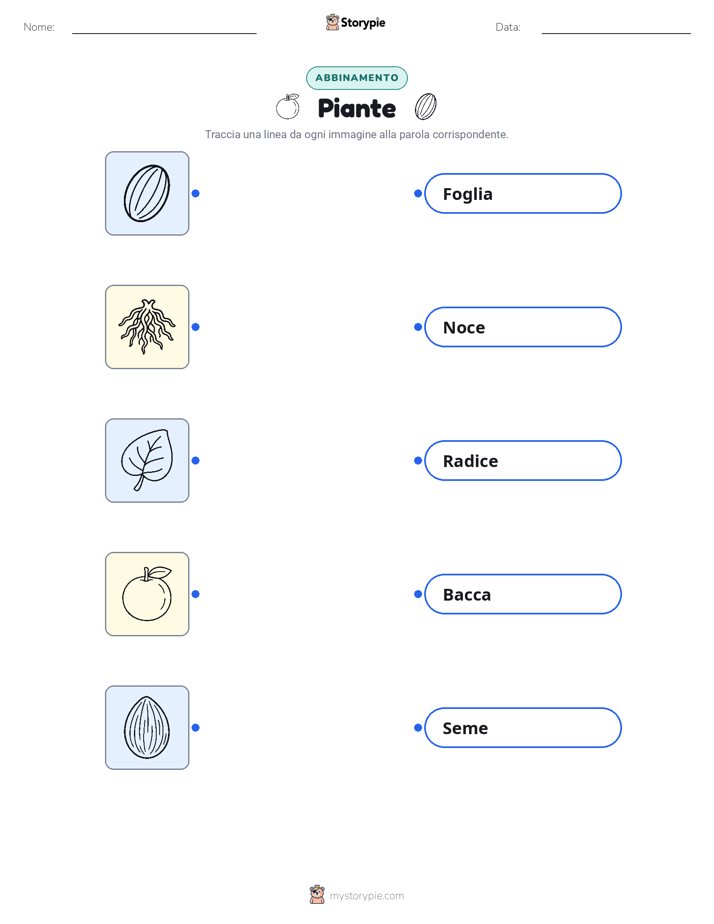
Task: Click the almond nut picture card
Action: 147,727
